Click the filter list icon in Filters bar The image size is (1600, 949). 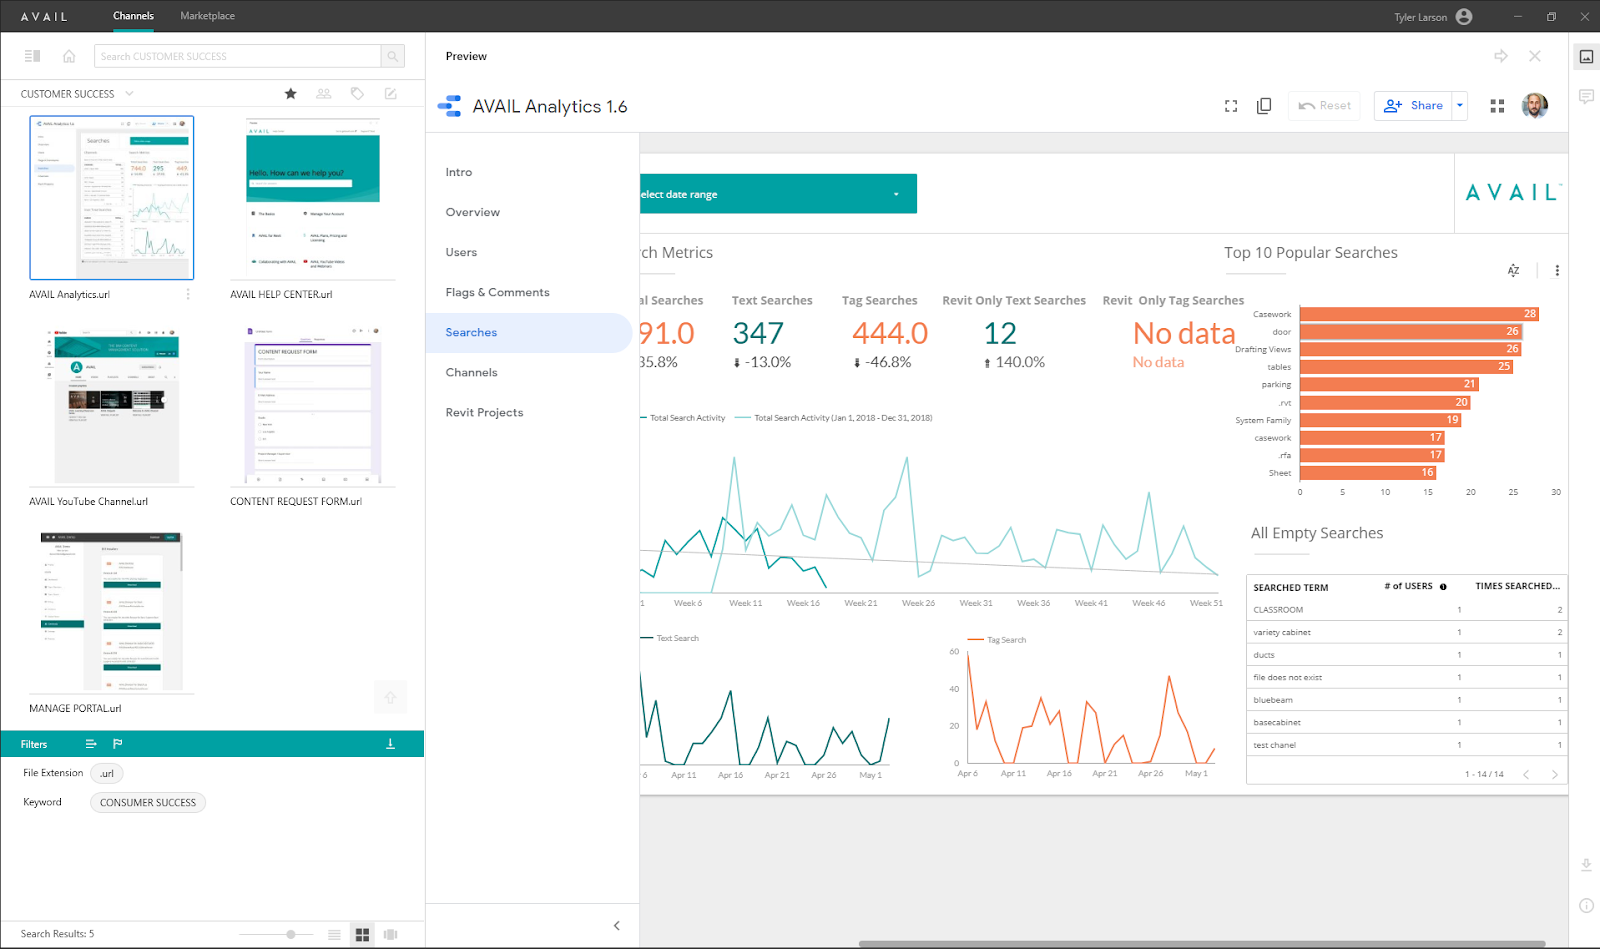(91, 744)
